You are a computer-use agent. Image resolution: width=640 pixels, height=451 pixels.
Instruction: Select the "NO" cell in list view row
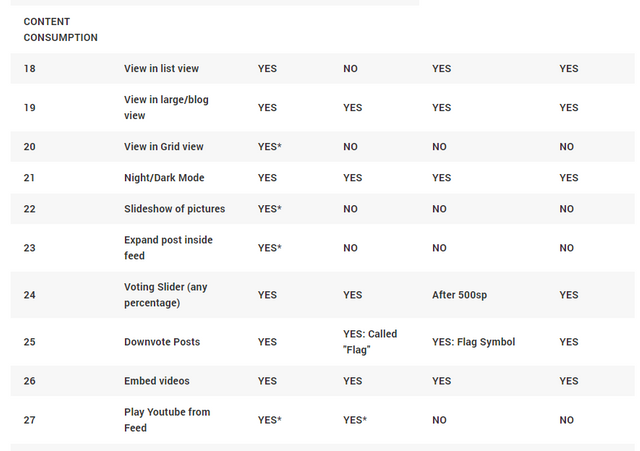click(x=350, y=68)
